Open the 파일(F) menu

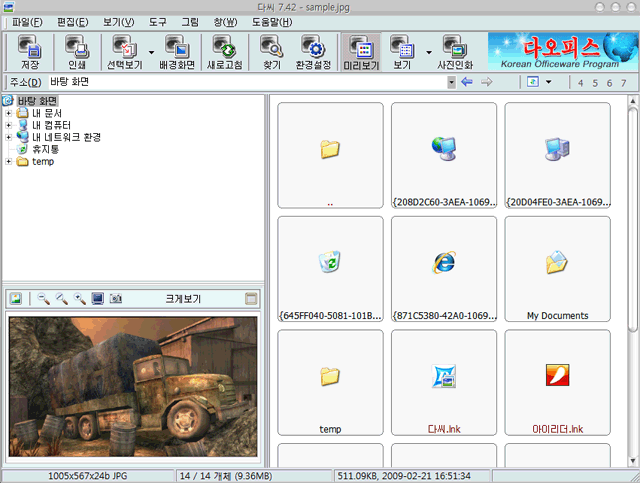(x=27, y=22)
